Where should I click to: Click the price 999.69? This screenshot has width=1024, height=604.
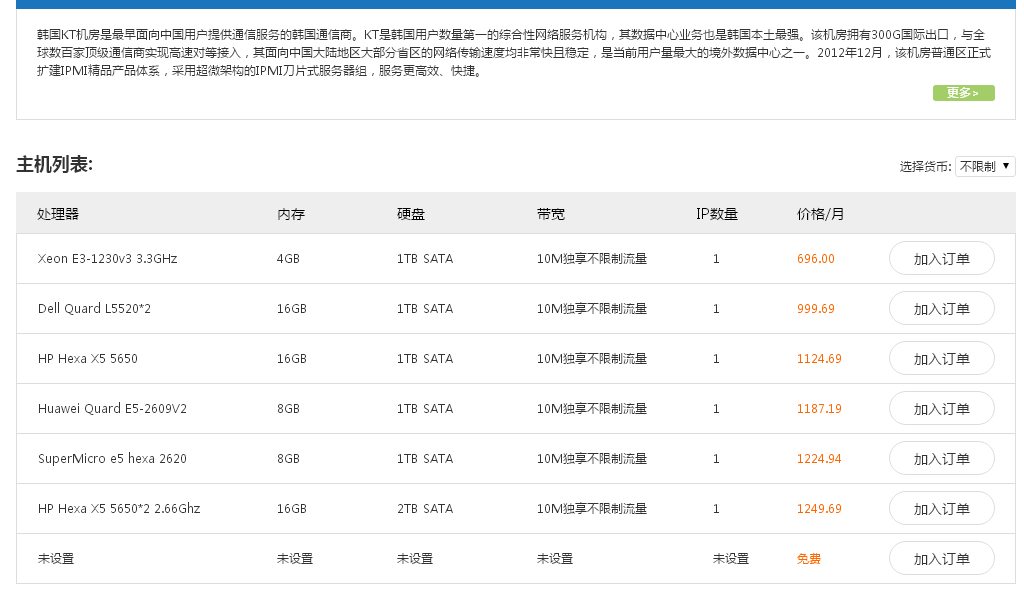pos(816,309)
